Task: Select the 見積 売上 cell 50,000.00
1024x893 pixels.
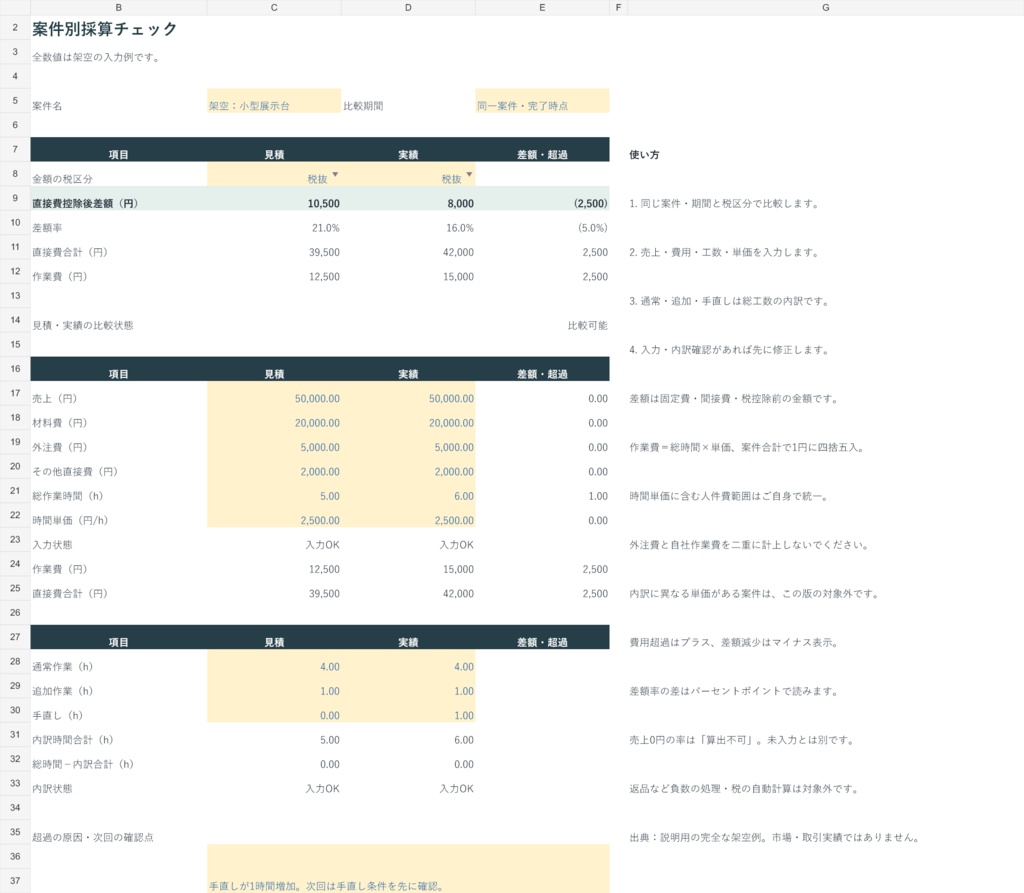Action: [x=274, y=393]
